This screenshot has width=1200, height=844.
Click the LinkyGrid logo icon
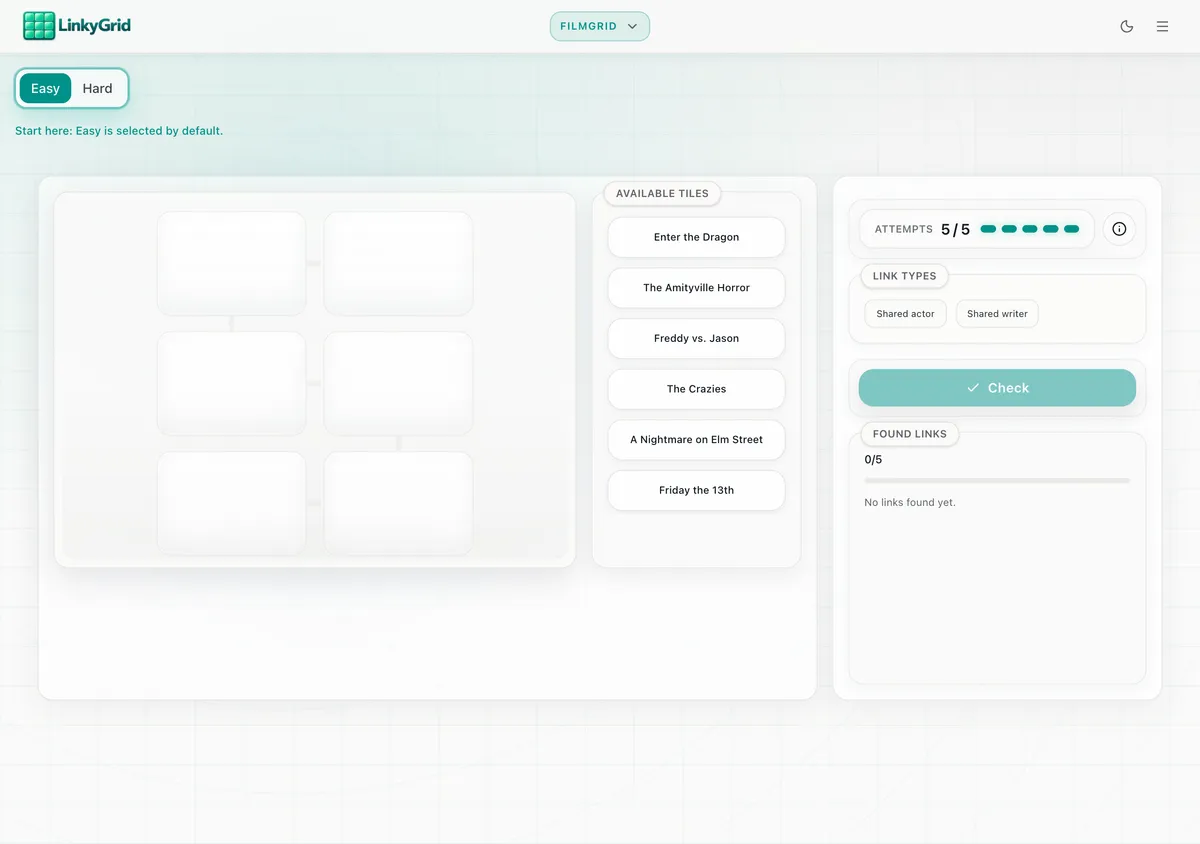(39, 26)
